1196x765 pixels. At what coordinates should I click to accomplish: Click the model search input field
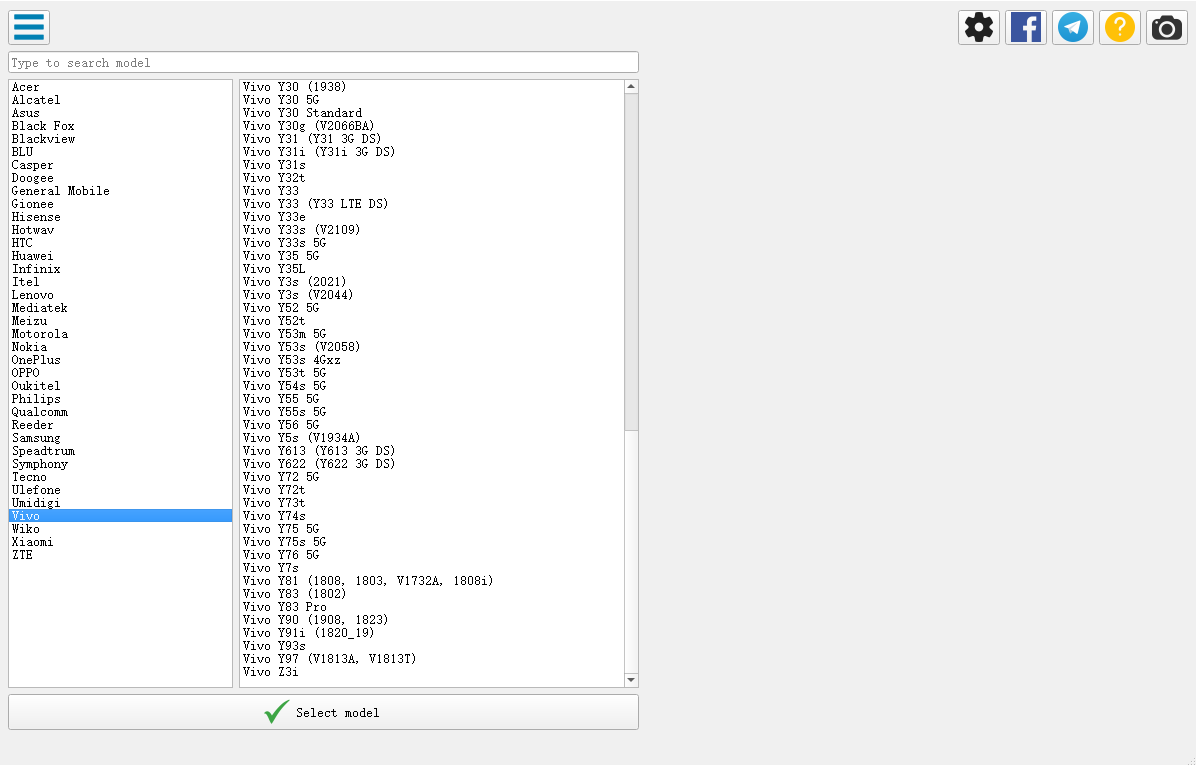323,62
